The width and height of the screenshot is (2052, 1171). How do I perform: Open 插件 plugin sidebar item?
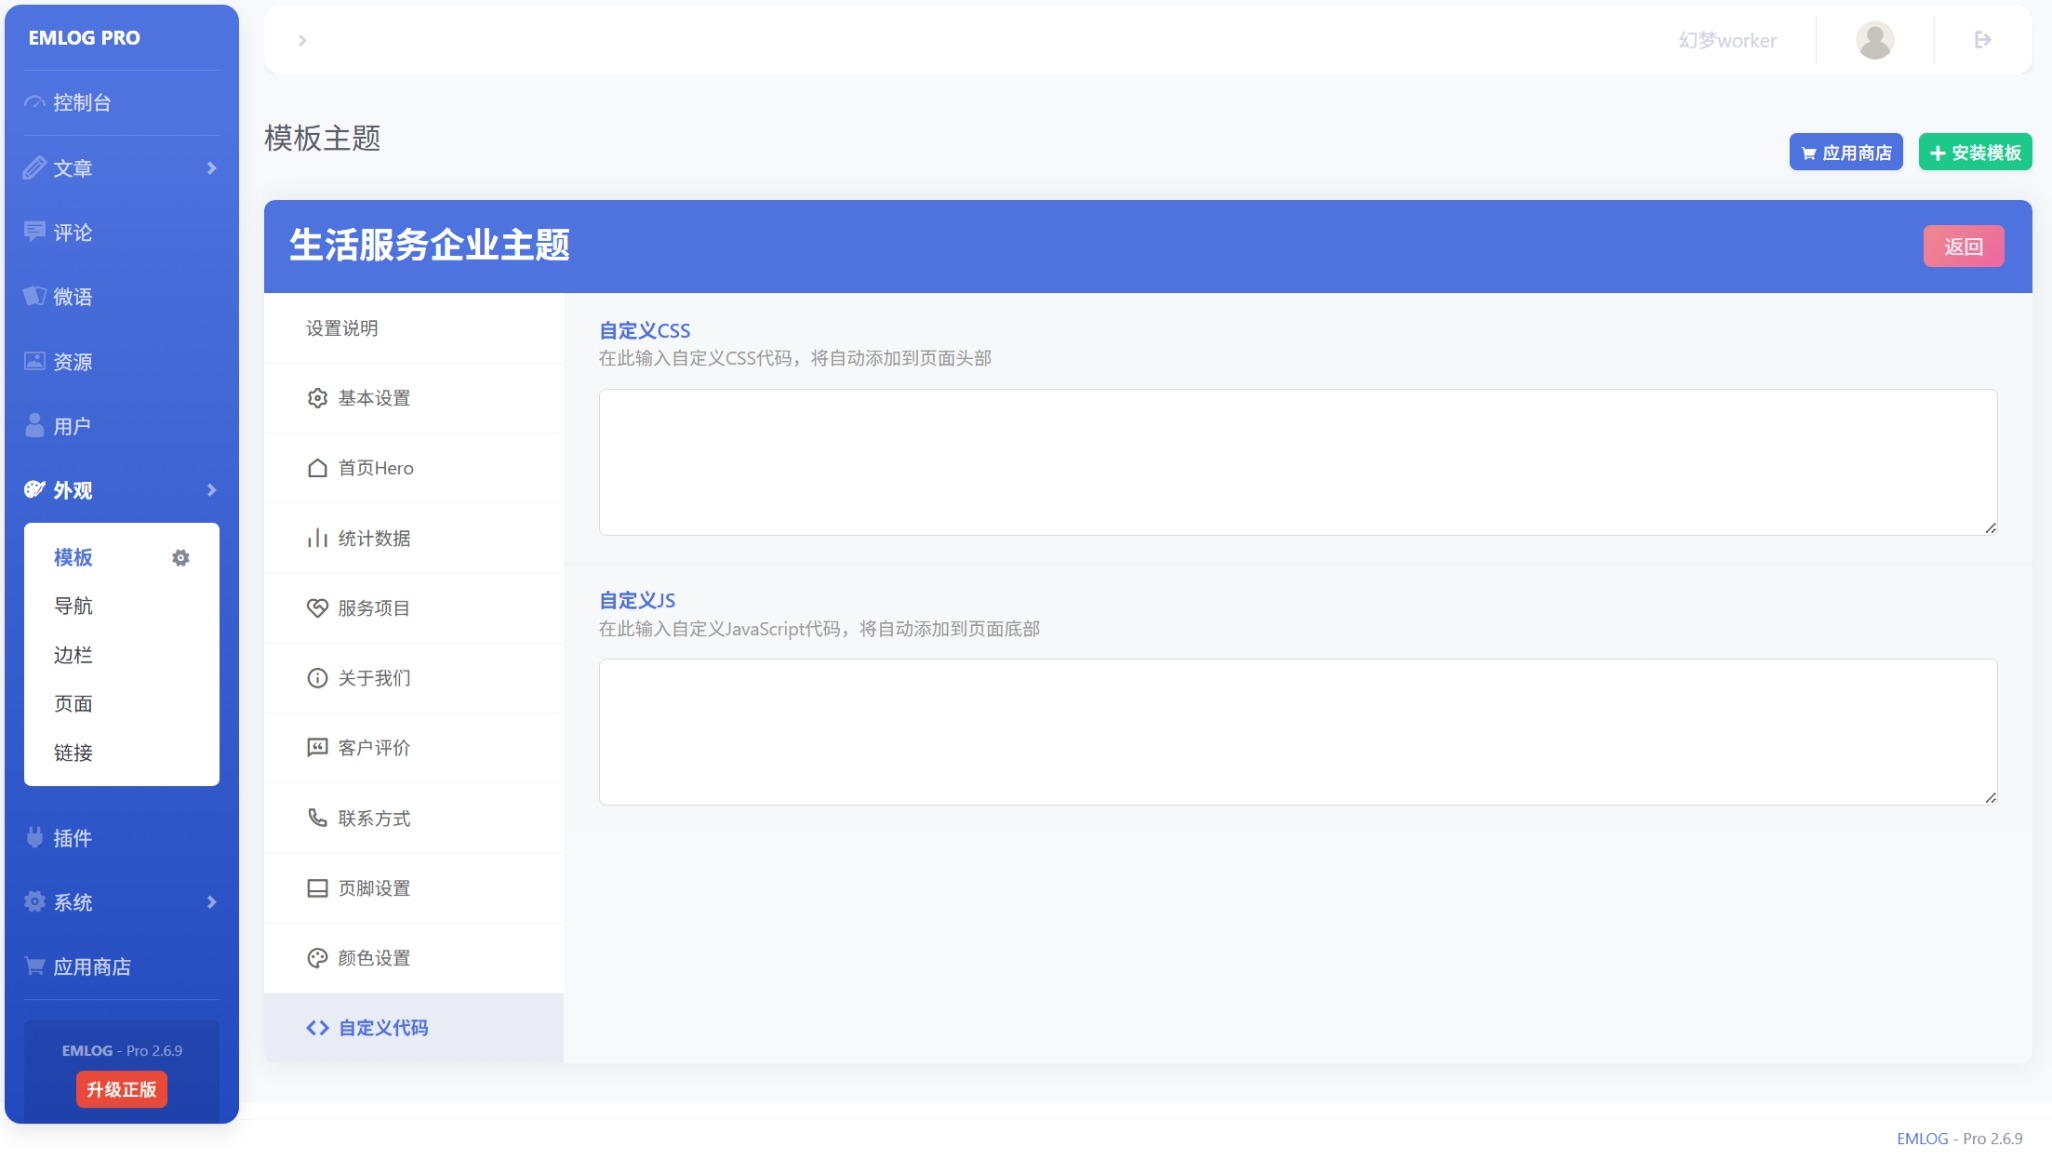[x=72, y=838]
